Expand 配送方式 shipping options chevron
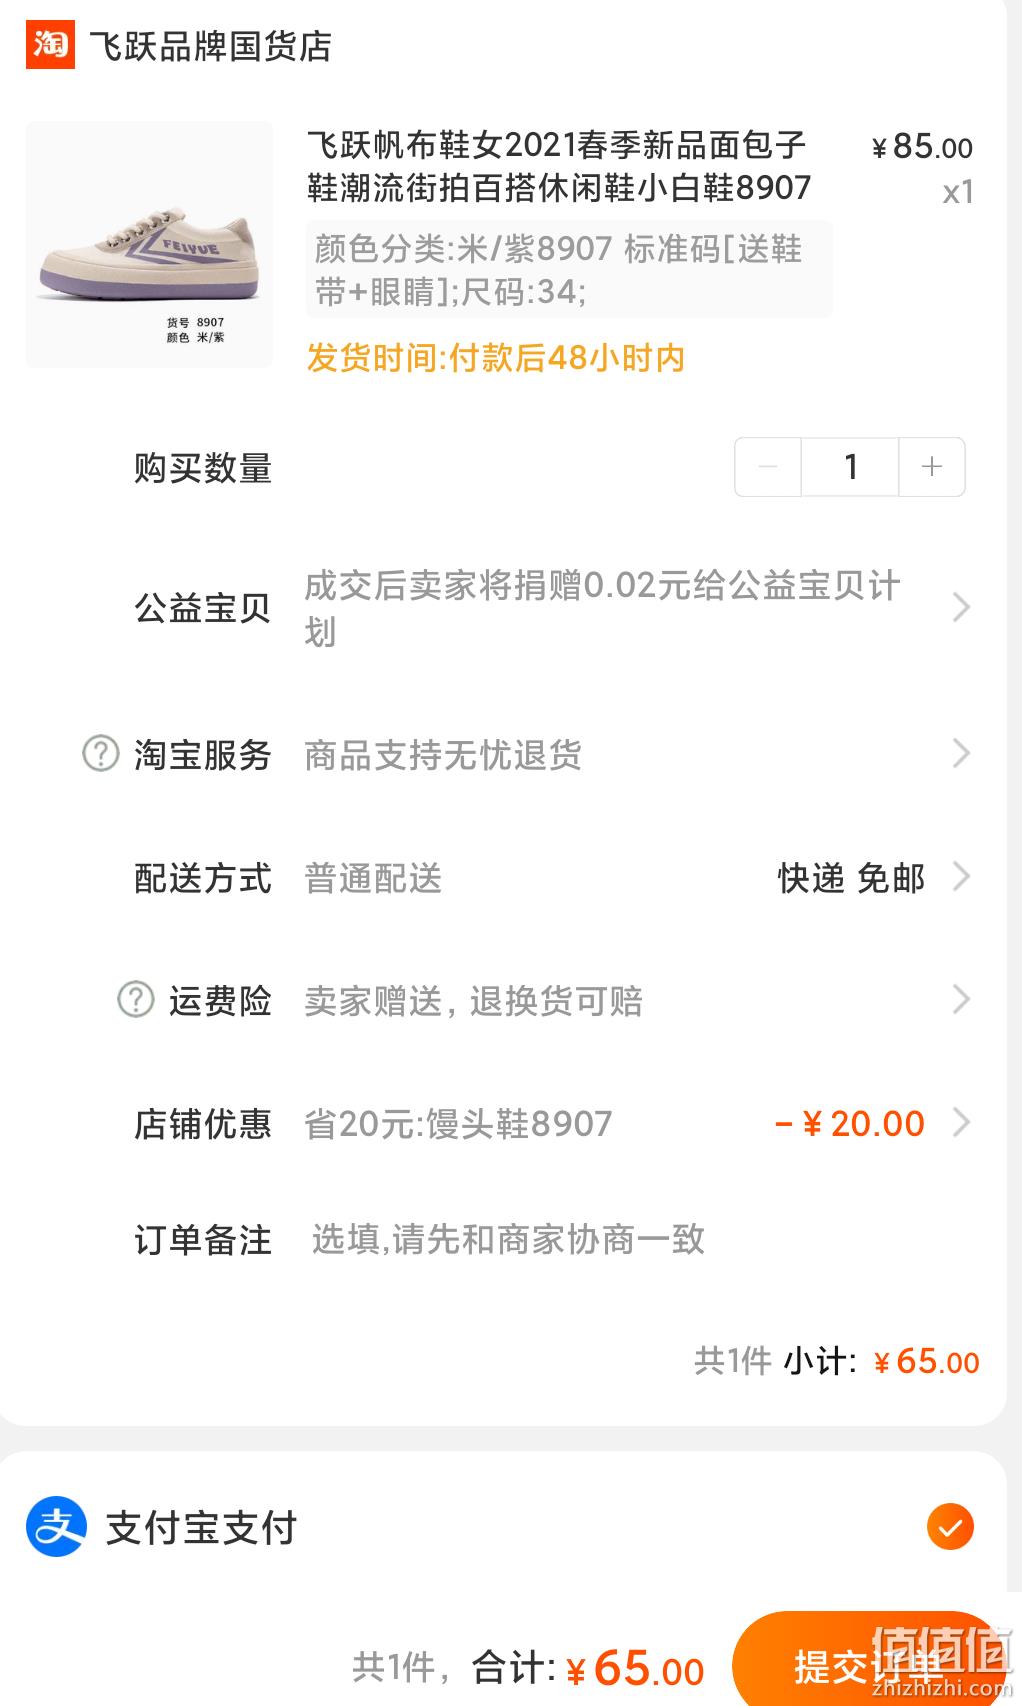The width and height of the screenshot is (1022, 1706). tap(961, 877)
